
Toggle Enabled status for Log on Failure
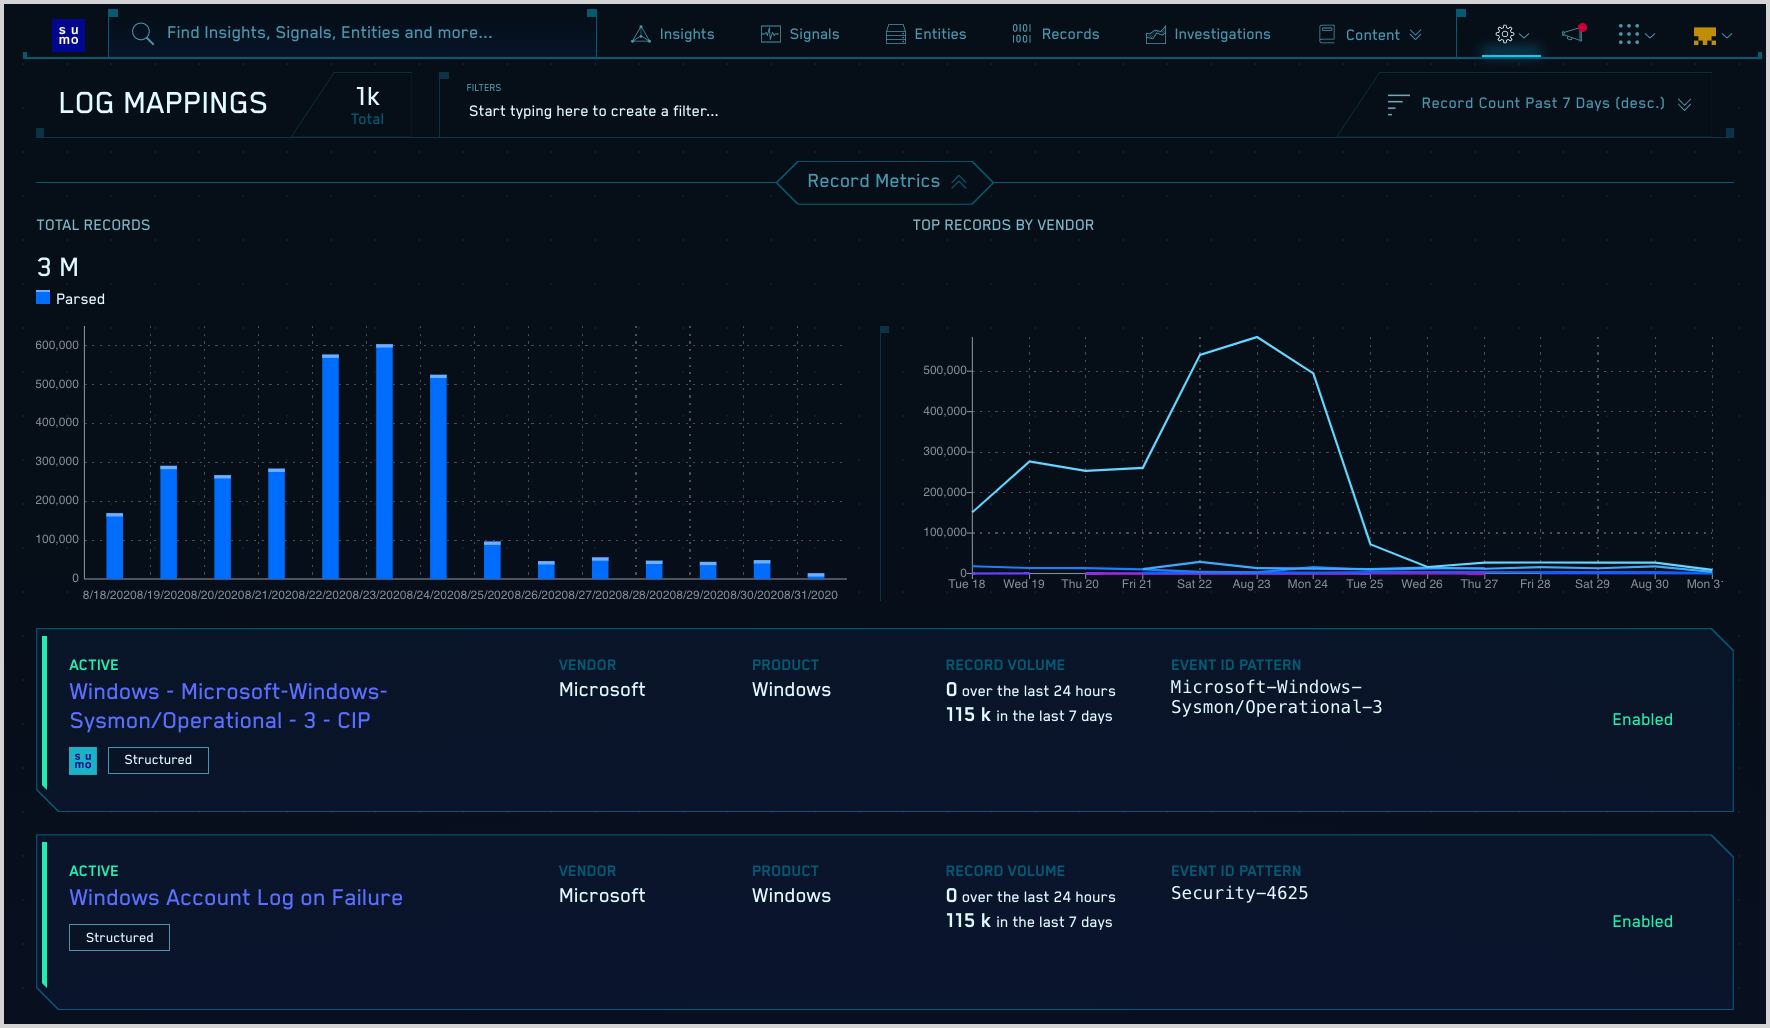click(x=1642, y=922)
